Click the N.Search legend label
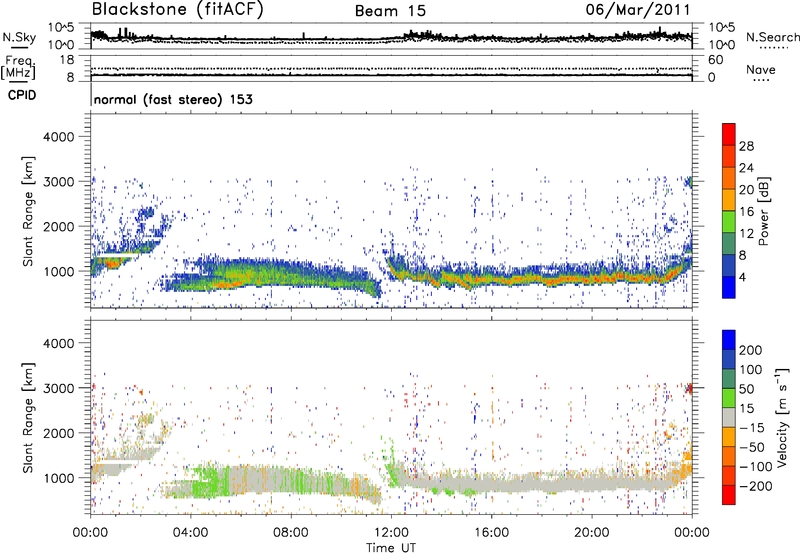Image resolution: width=800 pixels, height=554 pixels. pyautogui.click(x=773, y=37)
